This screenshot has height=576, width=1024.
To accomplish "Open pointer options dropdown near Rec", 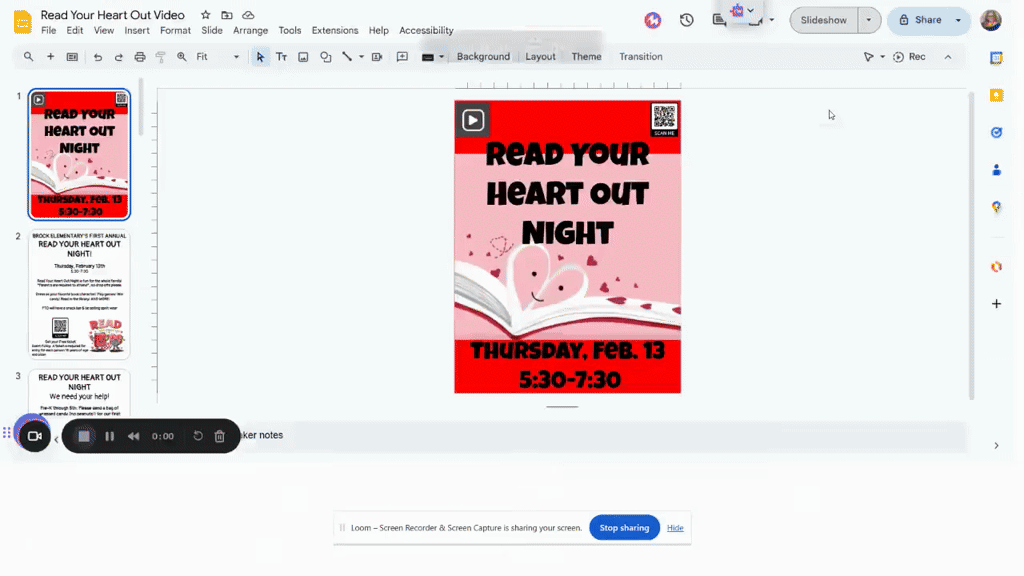I will [882, 57].
